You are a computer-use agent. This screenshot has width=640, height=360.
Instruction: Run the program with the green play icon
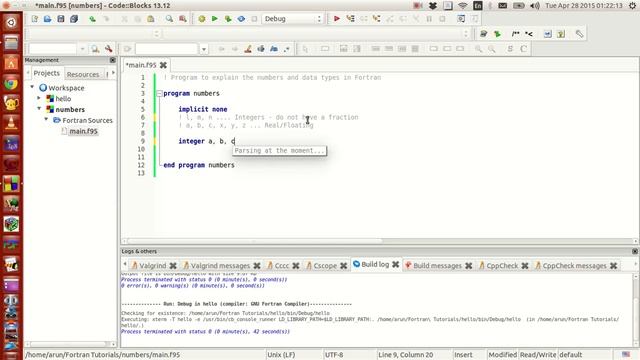(215, 19)
